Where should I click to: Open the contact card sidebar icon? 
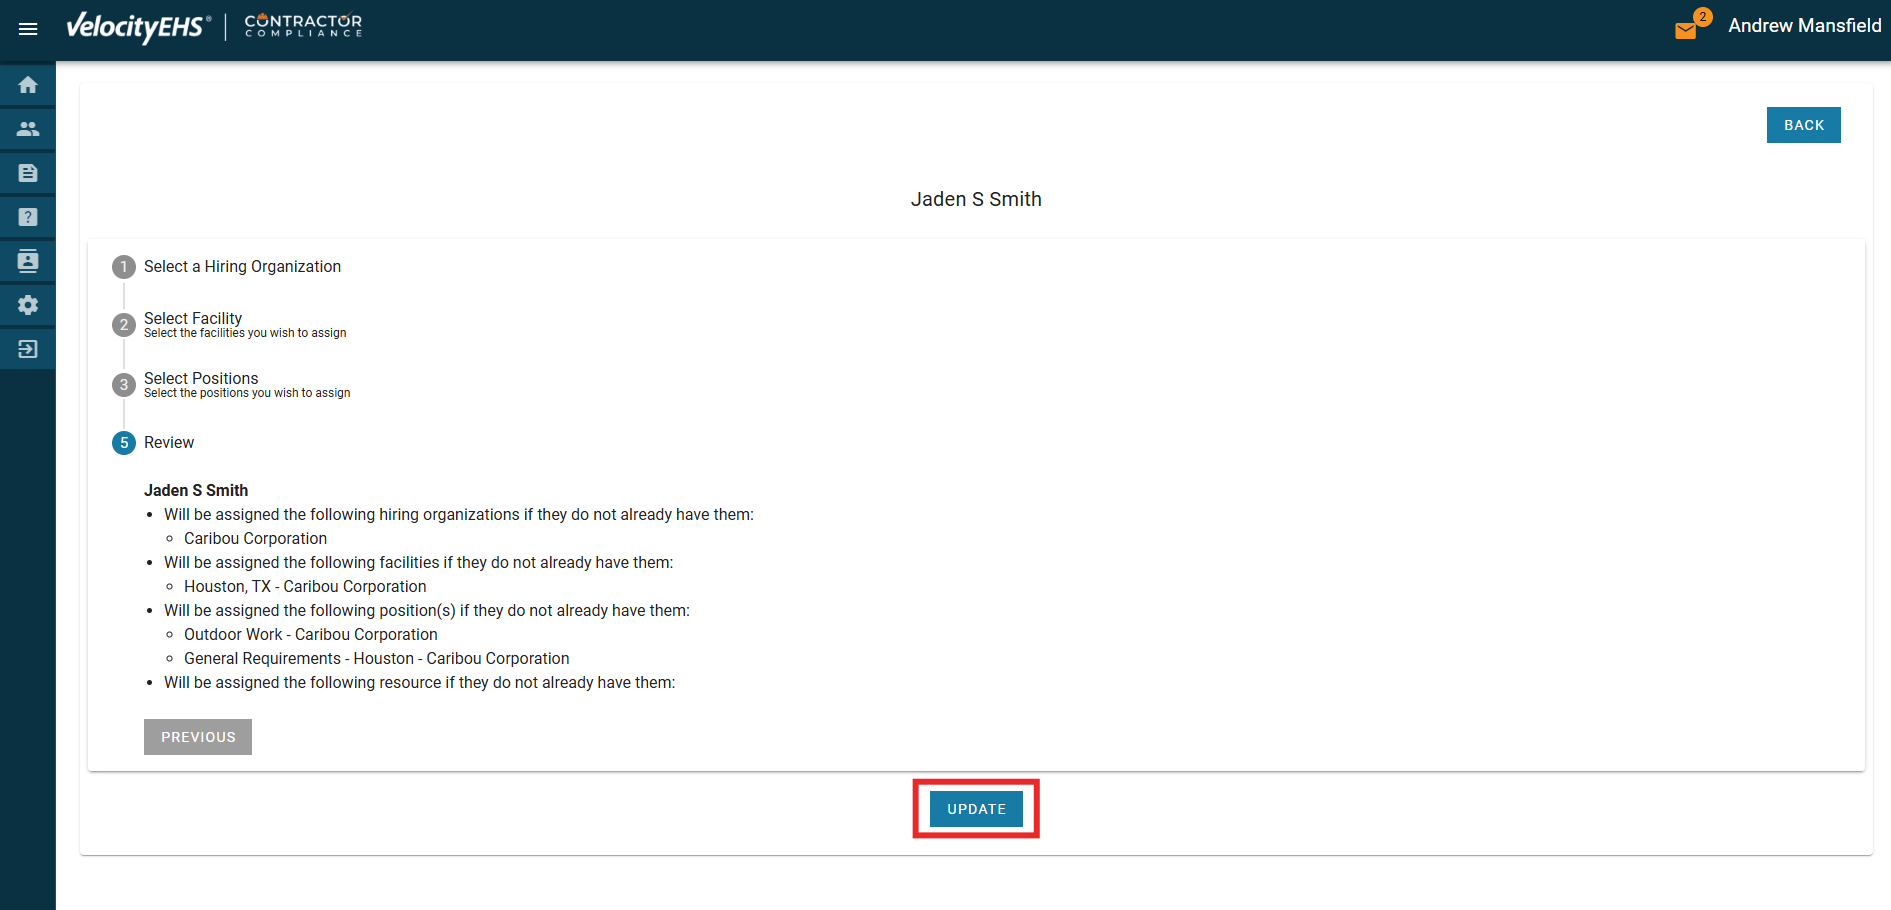click(x=28, y=261)
